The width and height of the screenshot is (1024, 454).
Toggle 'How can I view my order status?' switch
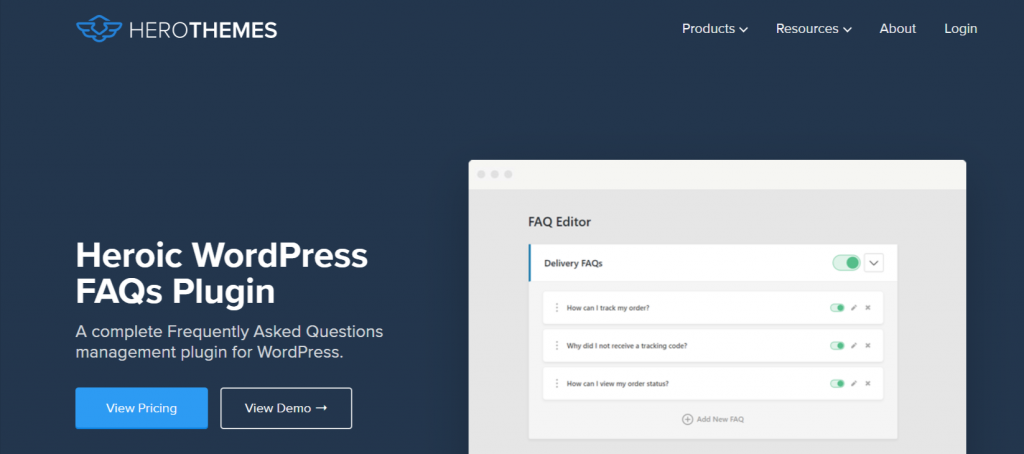click(837, 383)
